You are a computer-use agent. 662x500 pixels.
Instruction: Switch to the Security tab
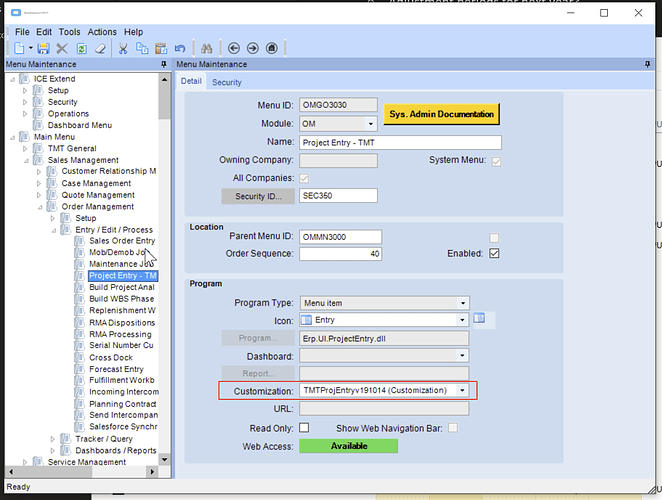(227, 82)
